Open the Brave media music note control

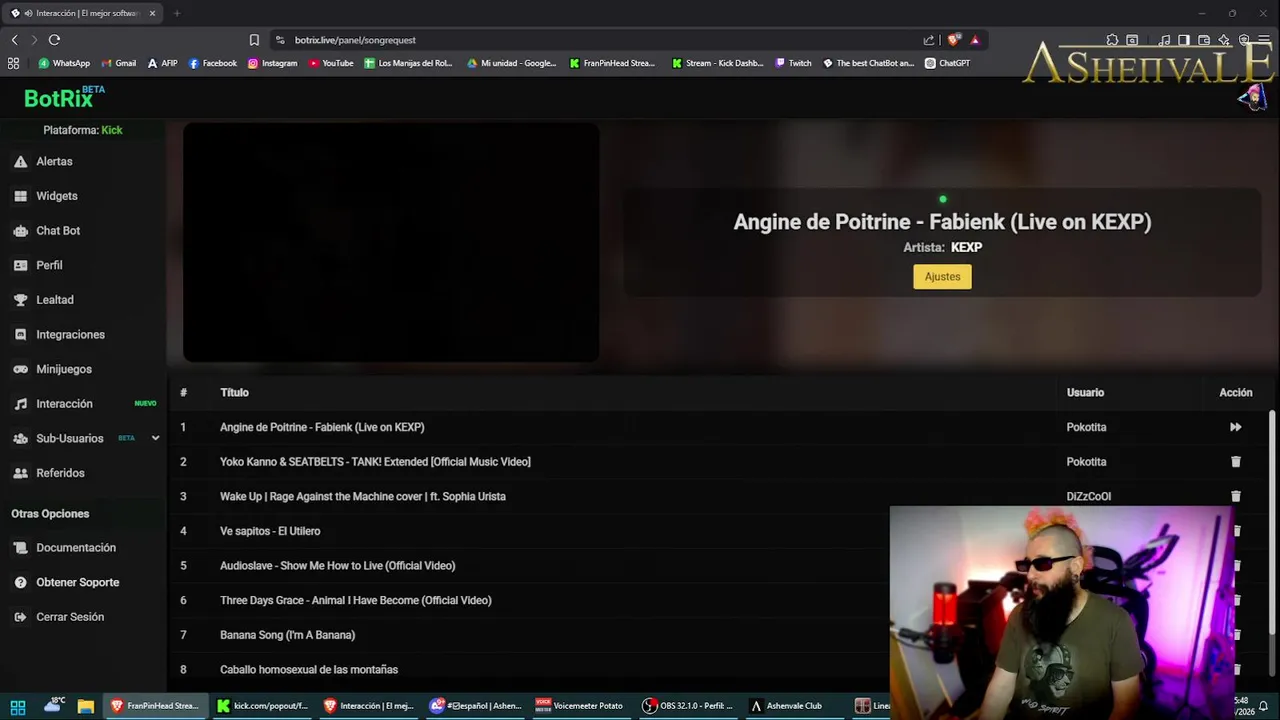(1164, 40)
